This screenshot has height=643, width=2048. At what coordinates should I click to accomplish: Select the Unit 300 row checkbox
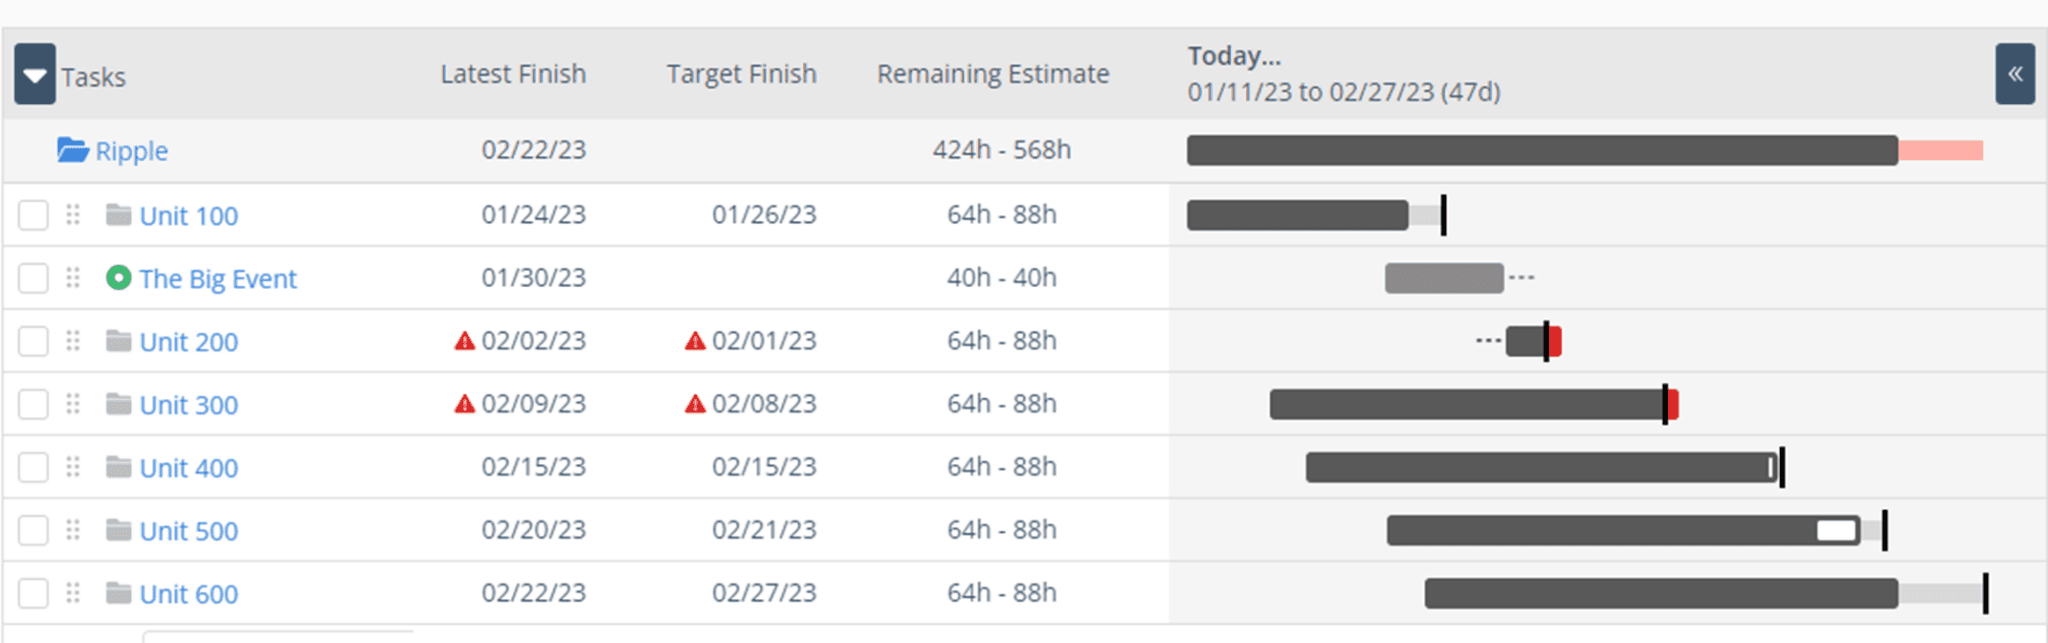click(33, 404)
